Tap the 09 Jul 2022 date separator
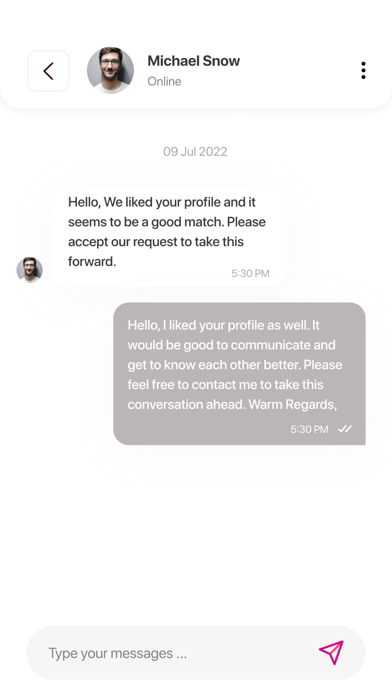The height and width of the screenshot is (696, 392). point(195,152)
